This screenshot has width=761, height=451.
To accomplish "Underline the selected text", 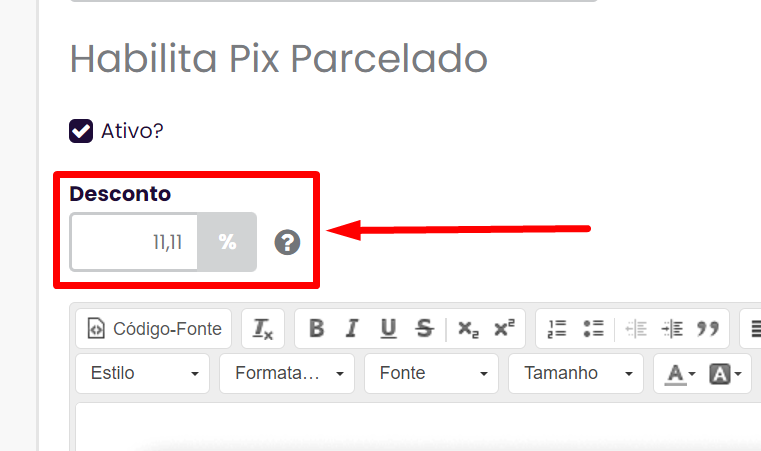I will 388,329.
